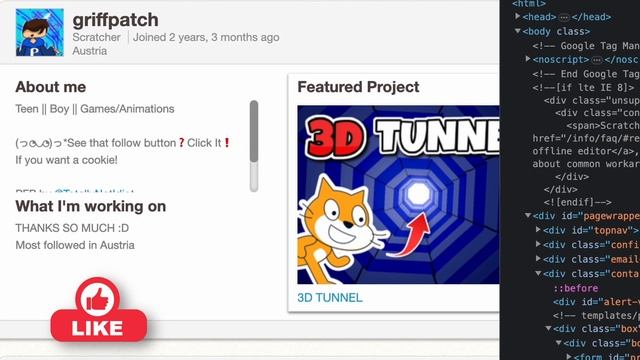Image resolution: width=640 pixels, height=360 pixels.
Task: Expand the div id topnav node
Action: [538, 230]
